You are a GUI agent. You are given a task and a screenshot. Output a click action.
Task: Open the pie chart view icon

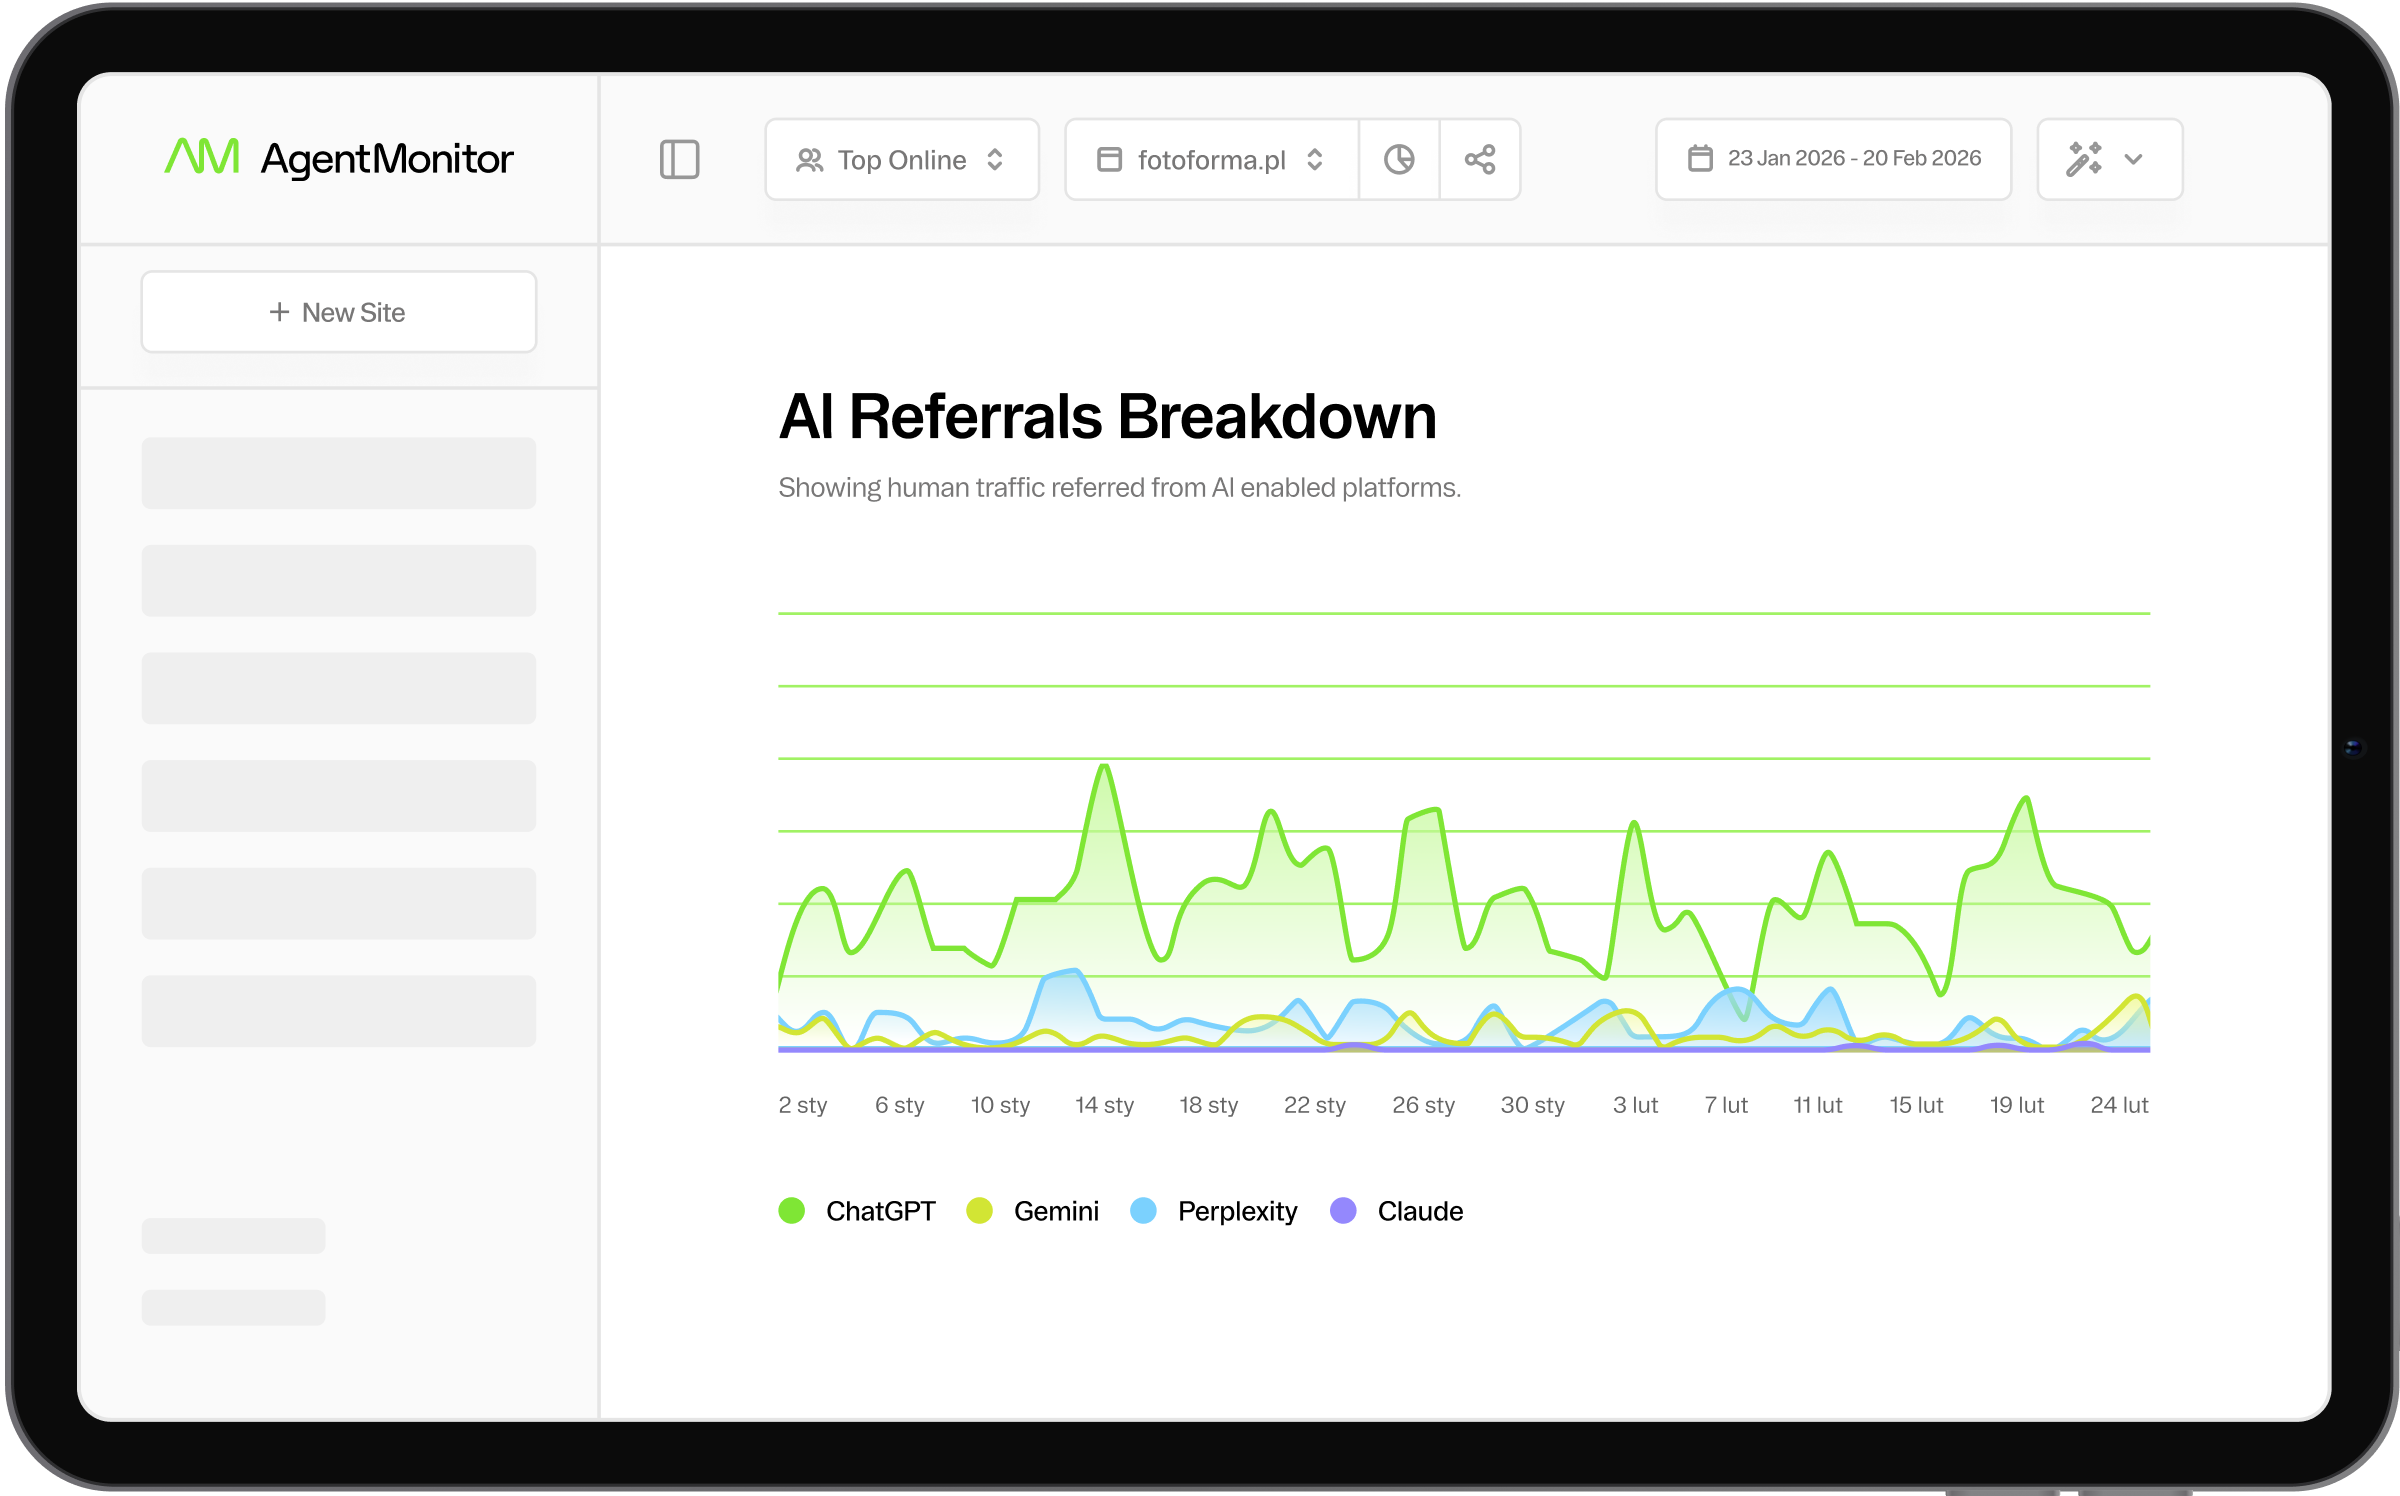[x=1399, y=159]
